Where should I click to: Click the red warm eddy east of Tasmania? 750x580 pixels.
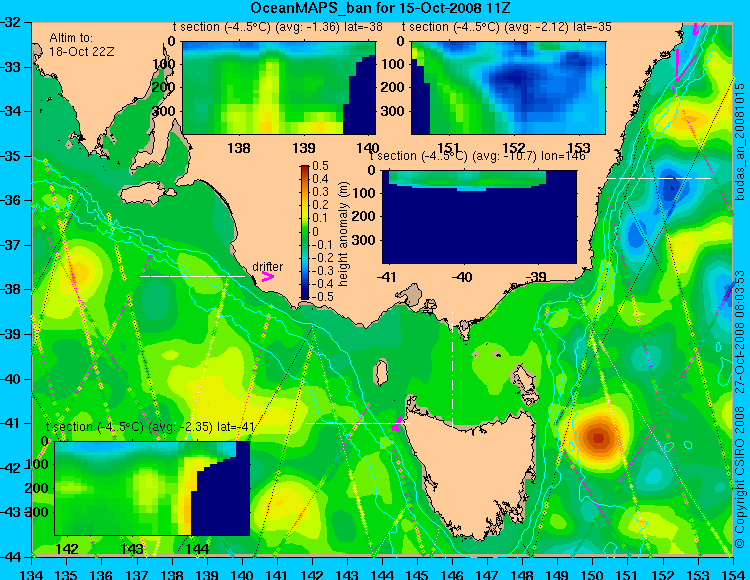click(x=598, y=438)
